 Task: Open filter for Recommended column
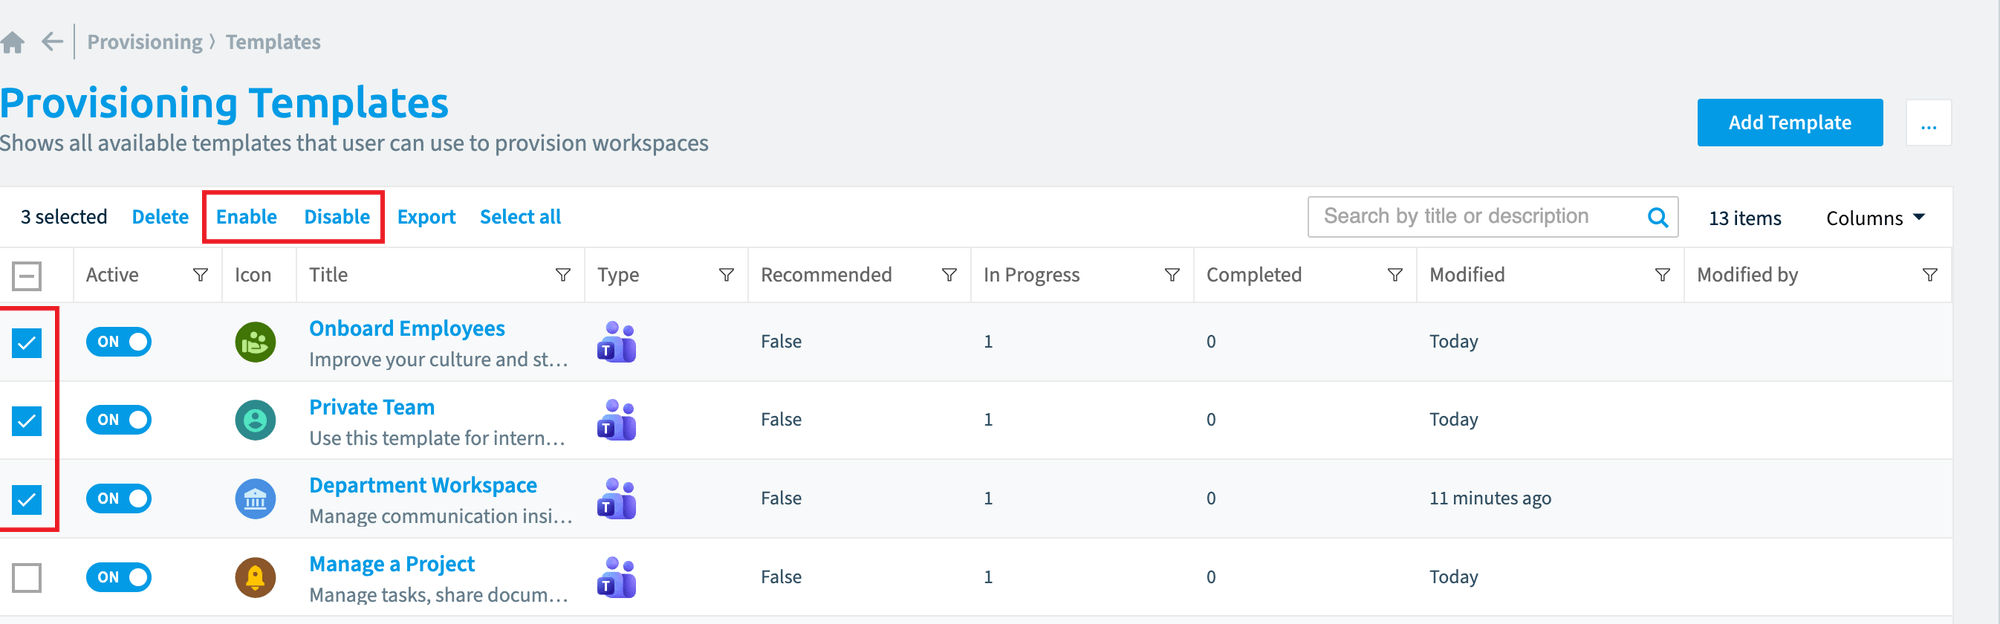[x=949, y=275]
